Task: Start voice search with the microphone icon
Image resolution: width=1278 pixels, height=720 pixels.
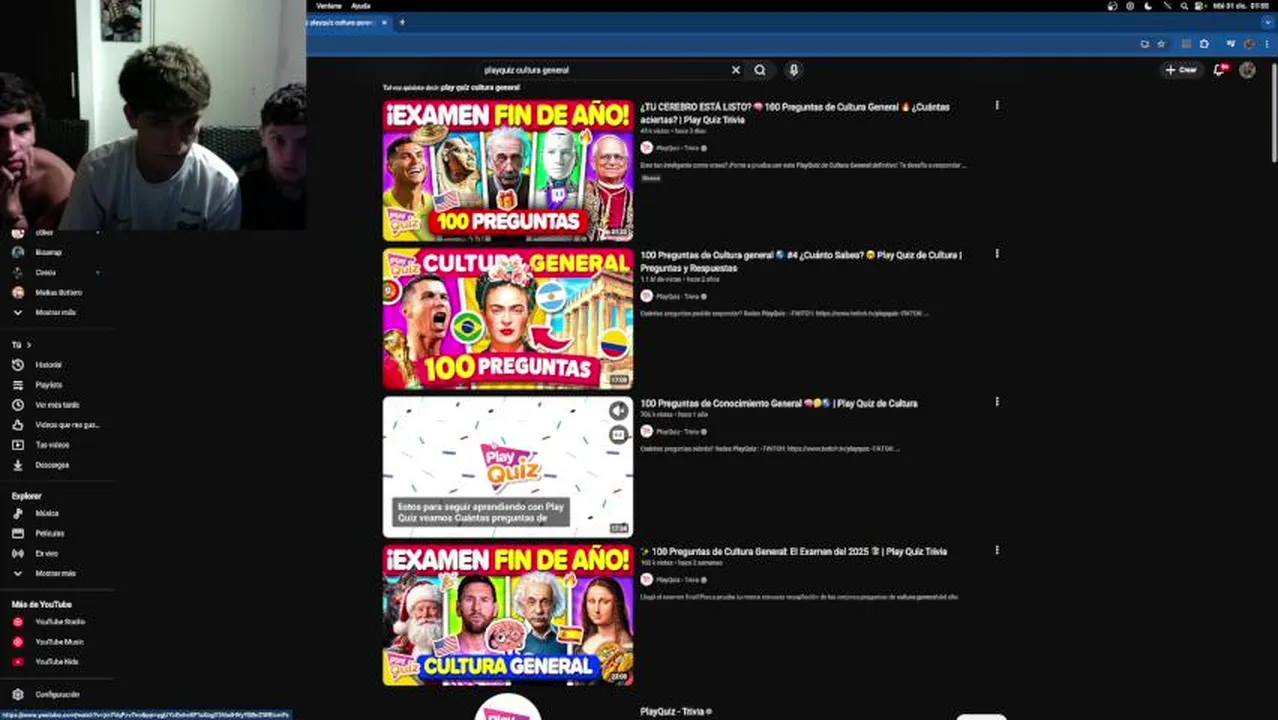Action: (x=793, y=70)
